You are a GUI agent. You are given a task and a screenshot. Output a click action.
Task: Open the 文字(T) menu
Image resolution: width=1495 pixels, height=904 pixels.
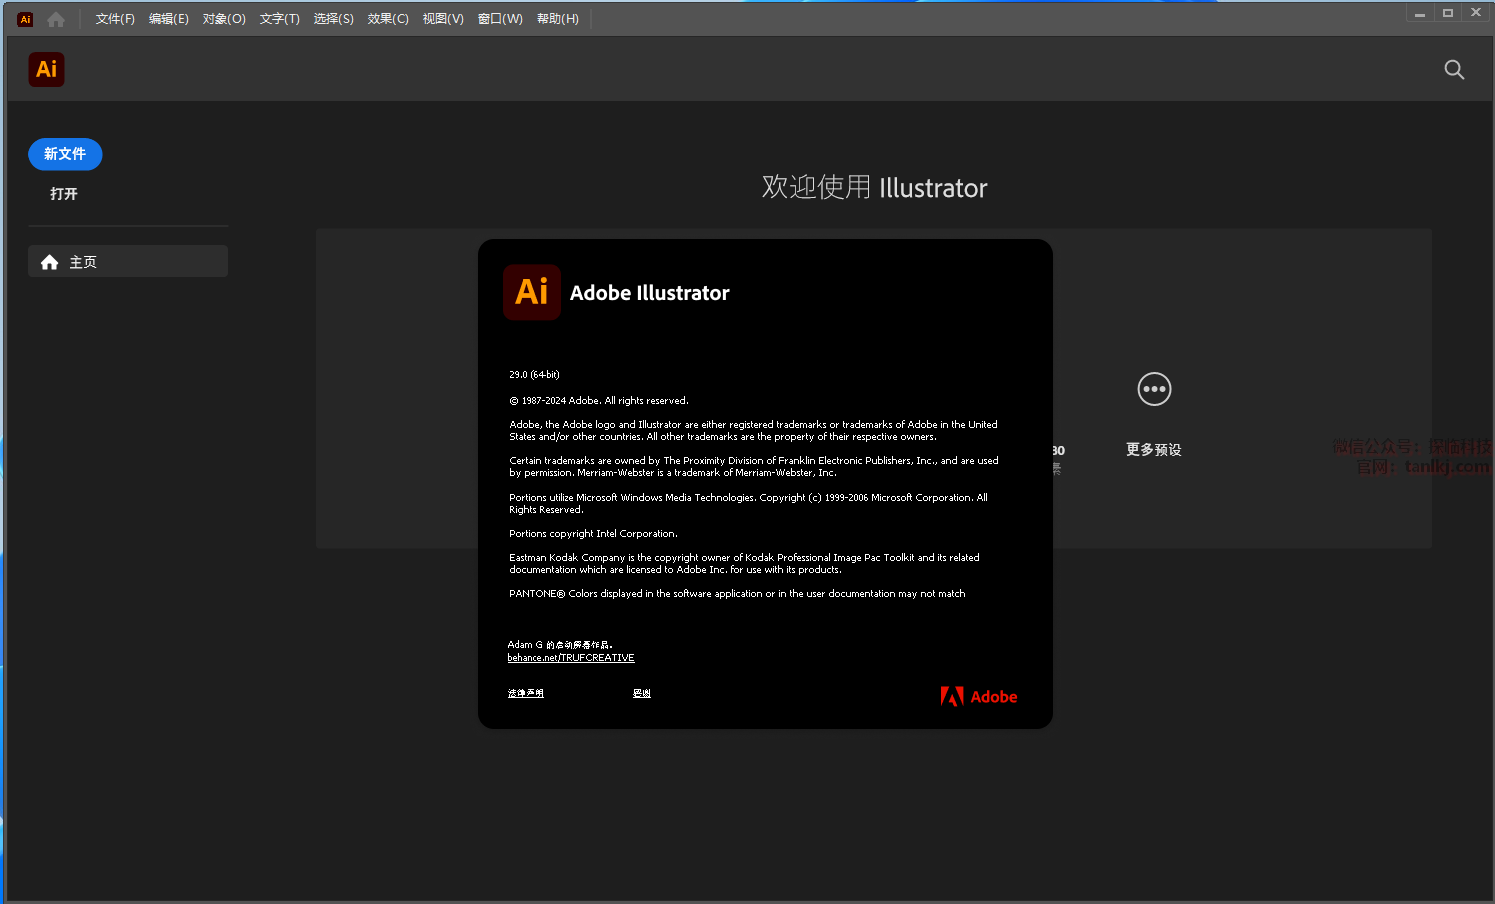[279, 19]
